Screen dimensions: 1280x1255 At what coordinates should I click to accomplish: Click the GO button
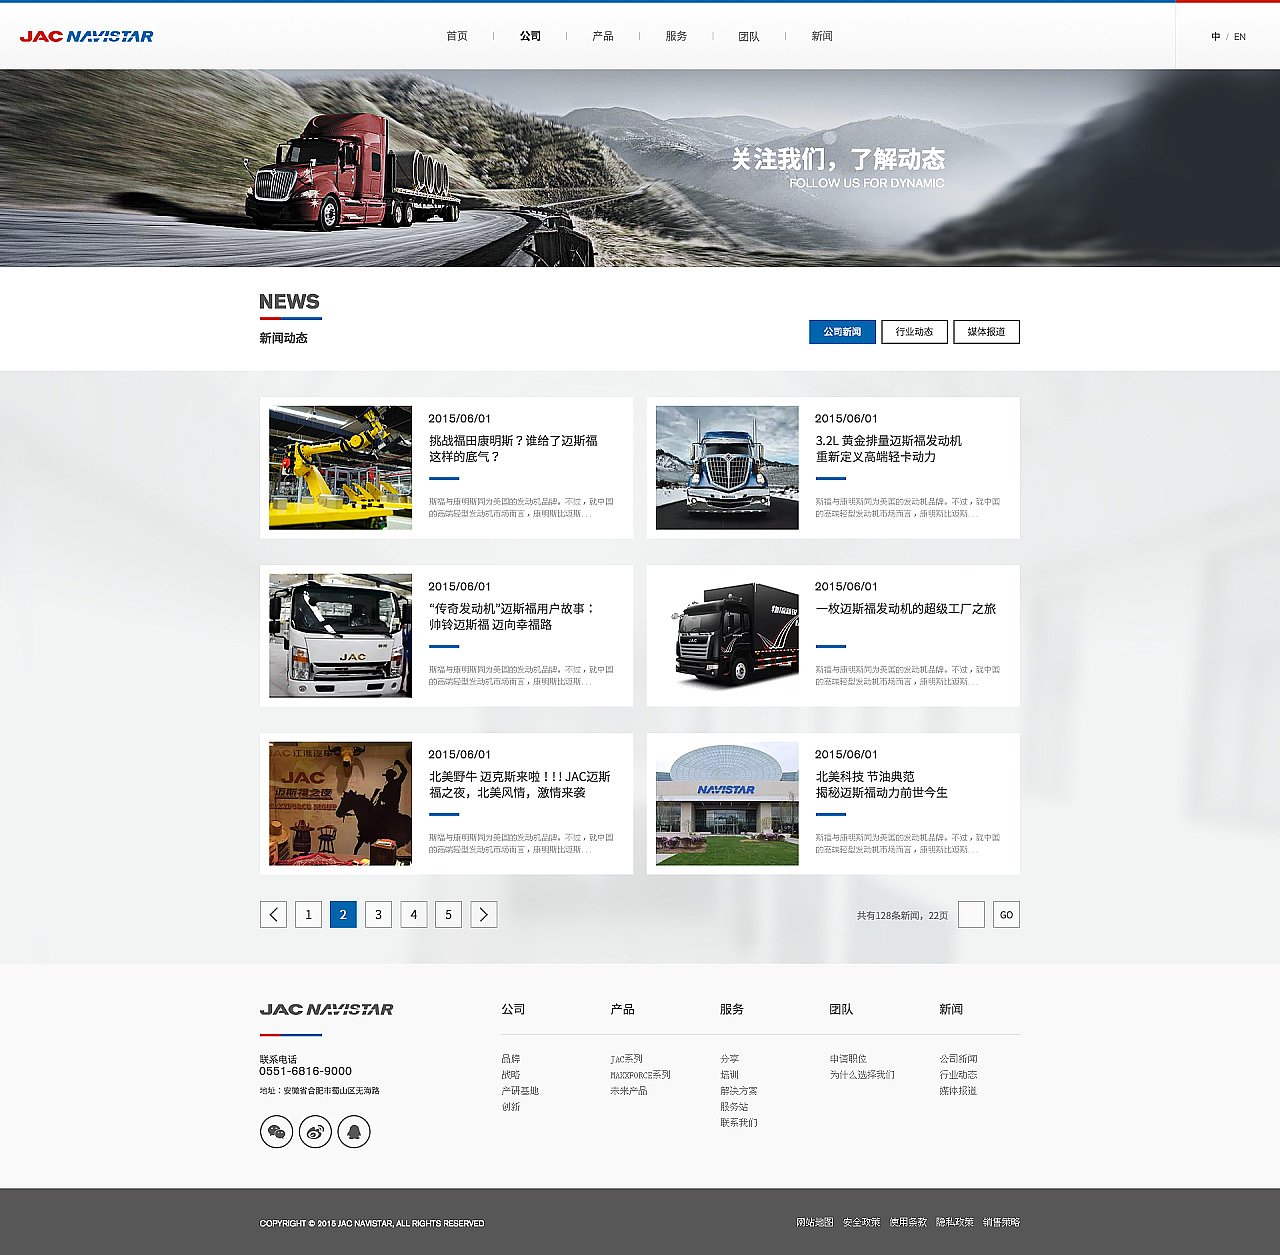1006,915
